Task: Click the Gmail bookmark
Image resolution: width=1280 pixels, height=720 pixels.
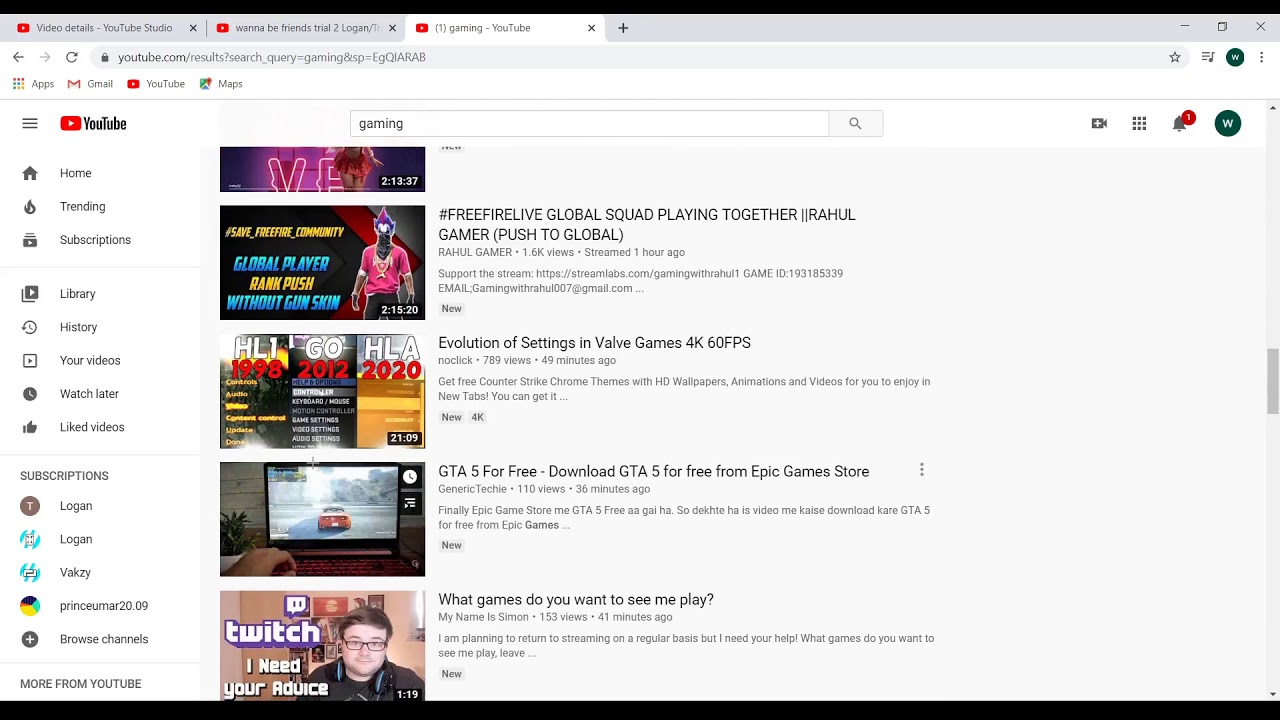Action: click(90, 84)
